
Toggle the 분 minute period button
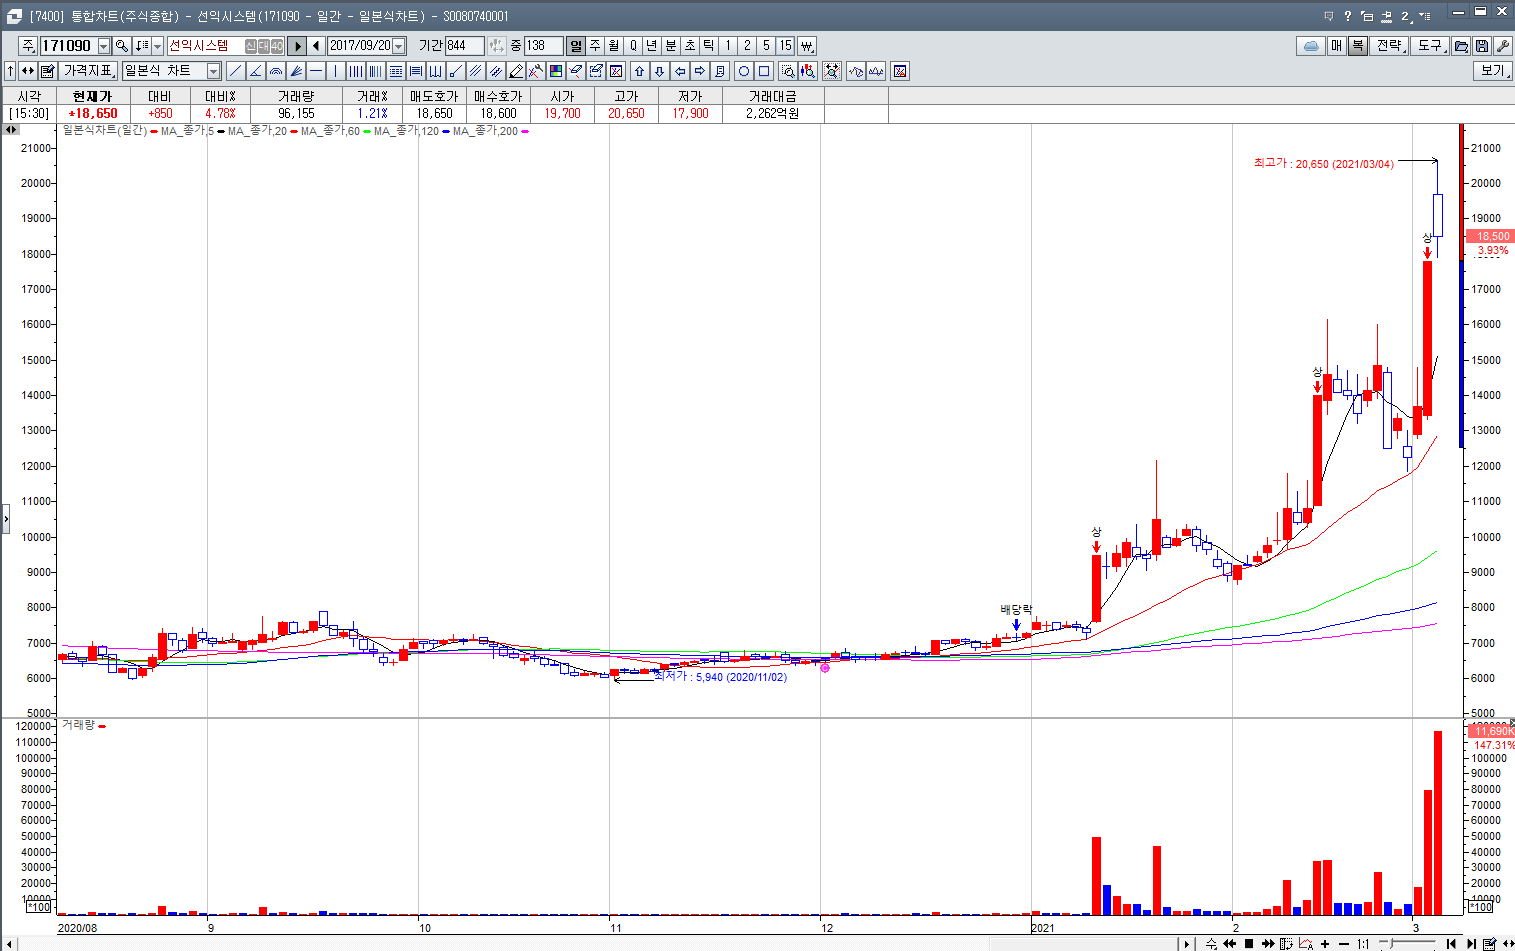(x=671, y=46)
